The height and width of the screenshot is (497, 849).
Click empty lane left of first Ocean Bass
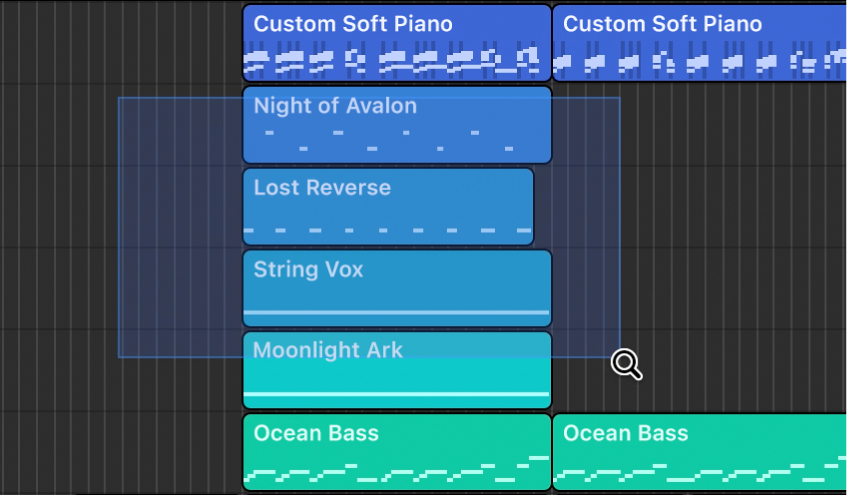click(120, 453)
